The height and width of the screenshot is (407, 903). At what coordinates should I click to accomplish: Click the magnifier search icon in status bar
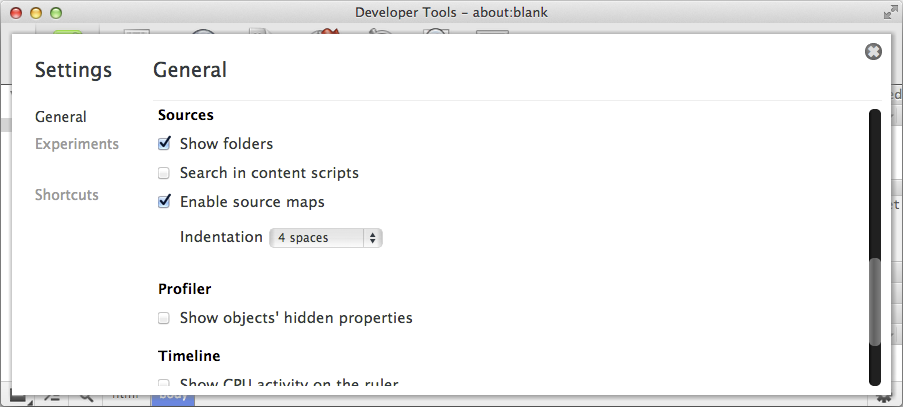click(x=86, y=397)
